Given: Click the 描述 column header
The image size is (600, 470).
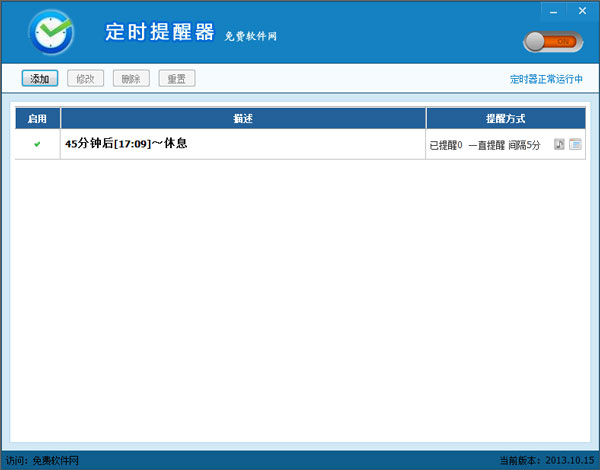Looking at the screenshot, I should [243, 118].
